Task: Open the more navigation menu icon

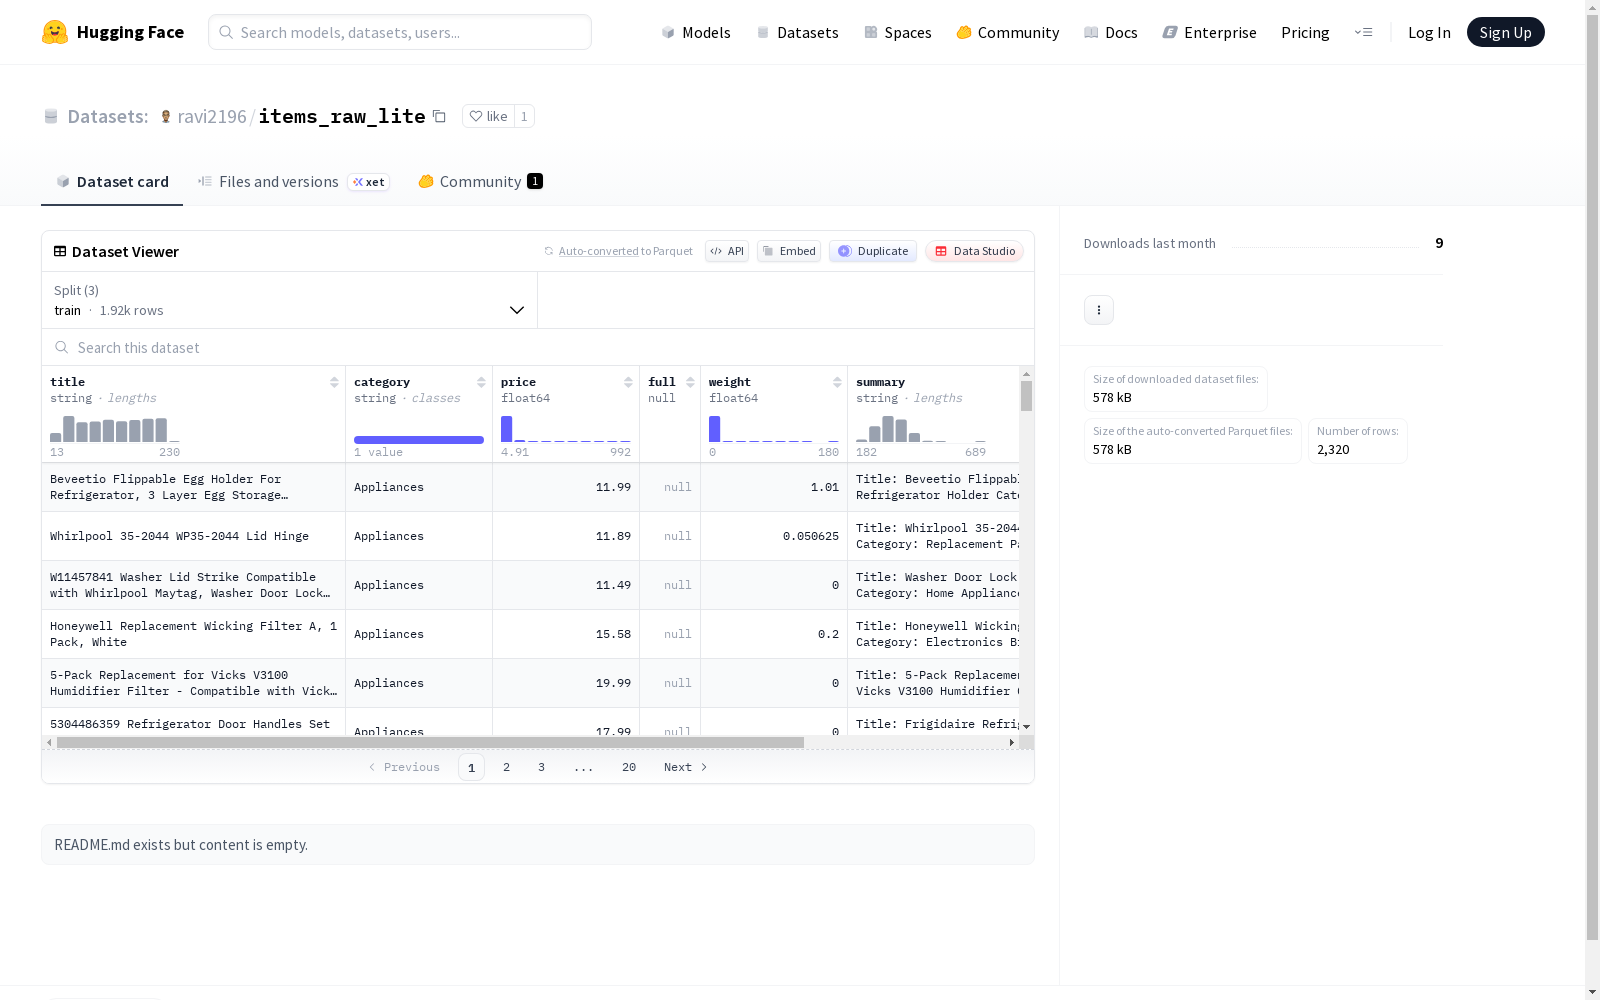Action: click(x=1363, y=32)
